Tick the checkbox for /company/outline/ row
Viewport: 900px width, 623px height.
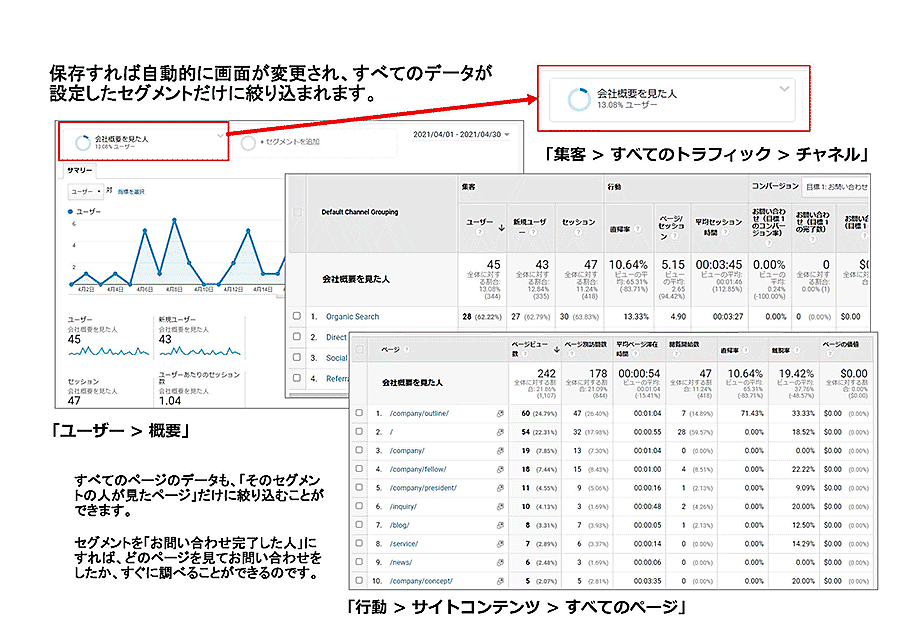360,413
